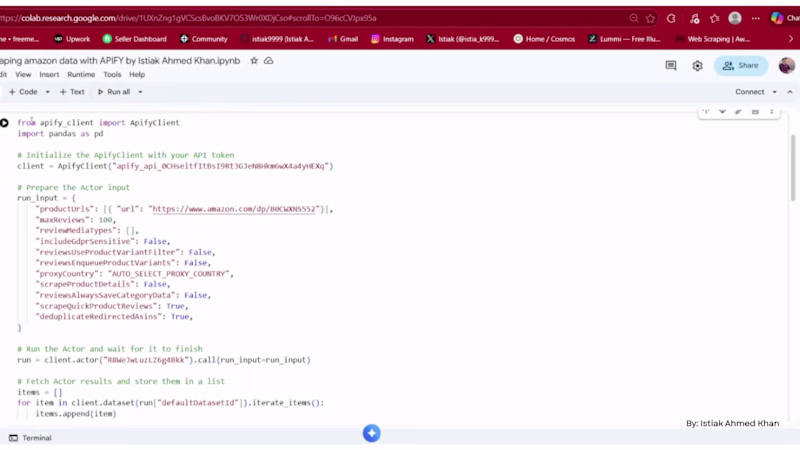The image size is (800, 450).
Task: Click Run all button
Action: tap(114, 92)
